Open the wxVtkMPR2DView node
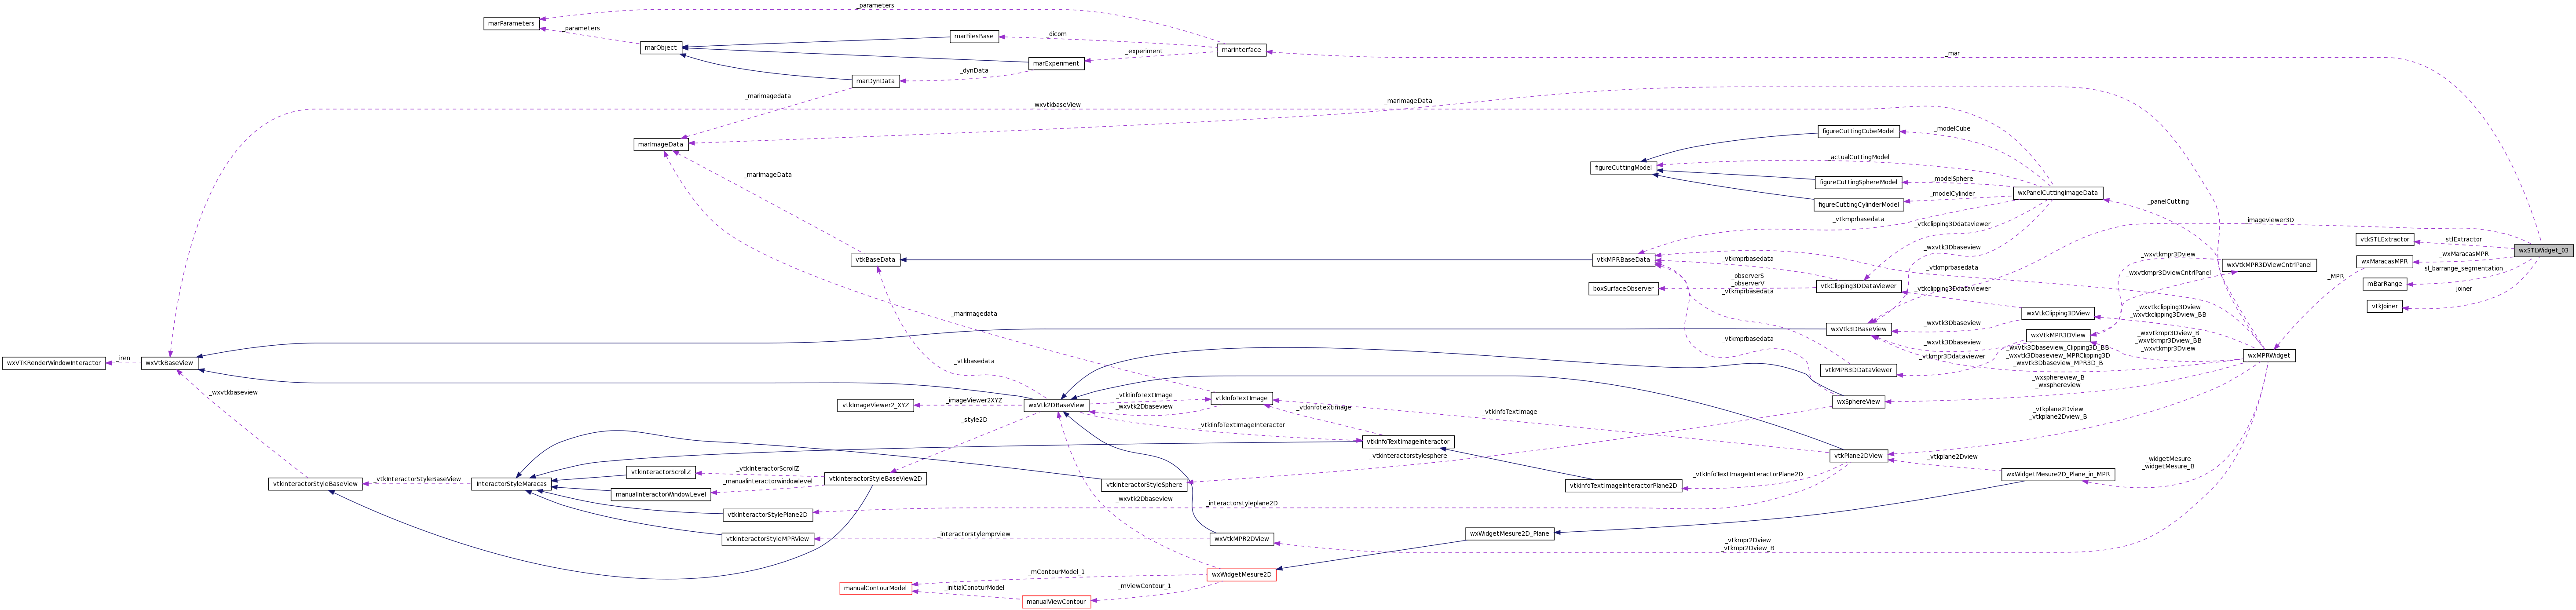 [1241, 539]
